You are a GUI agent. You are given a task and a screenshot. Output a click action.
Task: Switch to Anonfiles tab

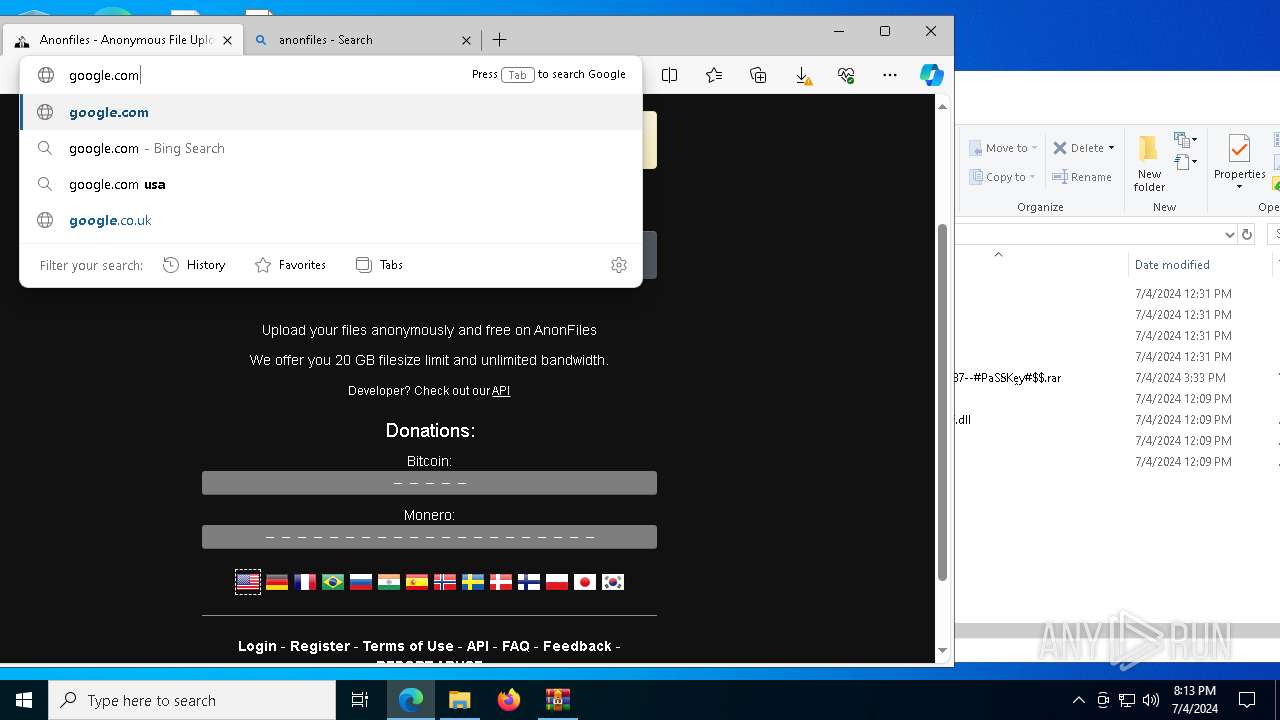click(x=123, y=40)
